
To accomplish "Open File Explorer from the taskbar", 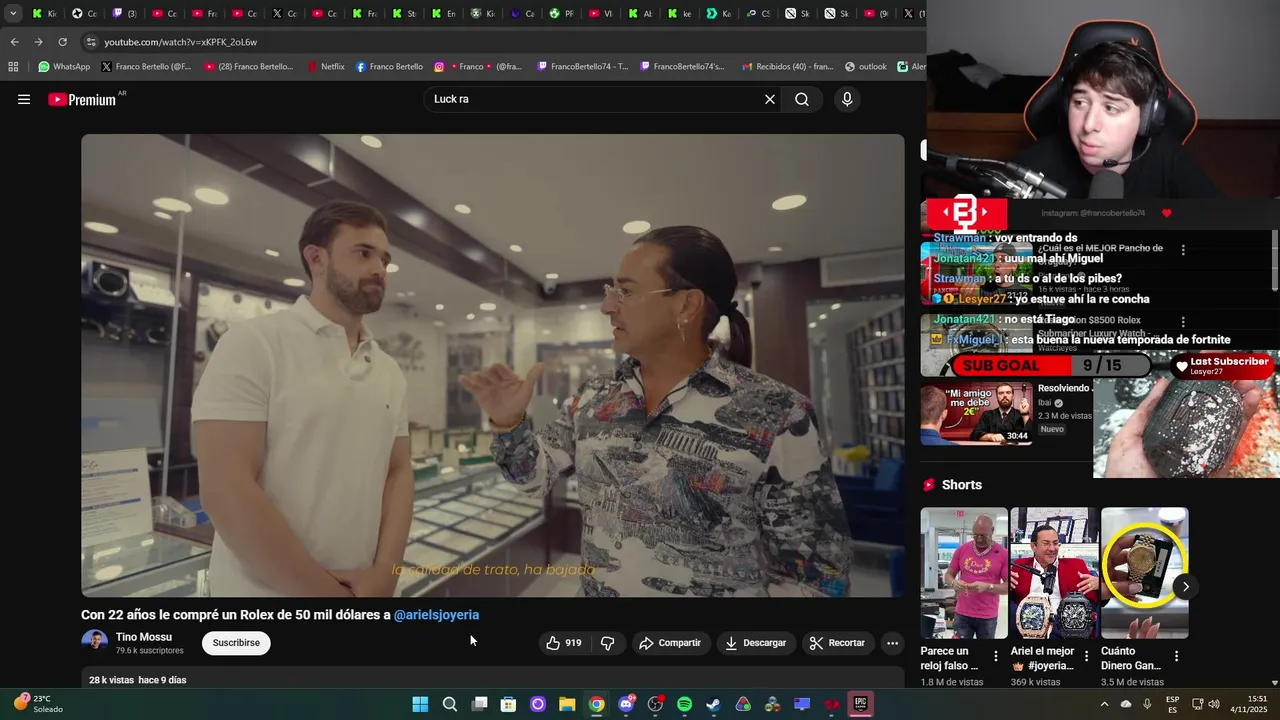I will 567,704.
